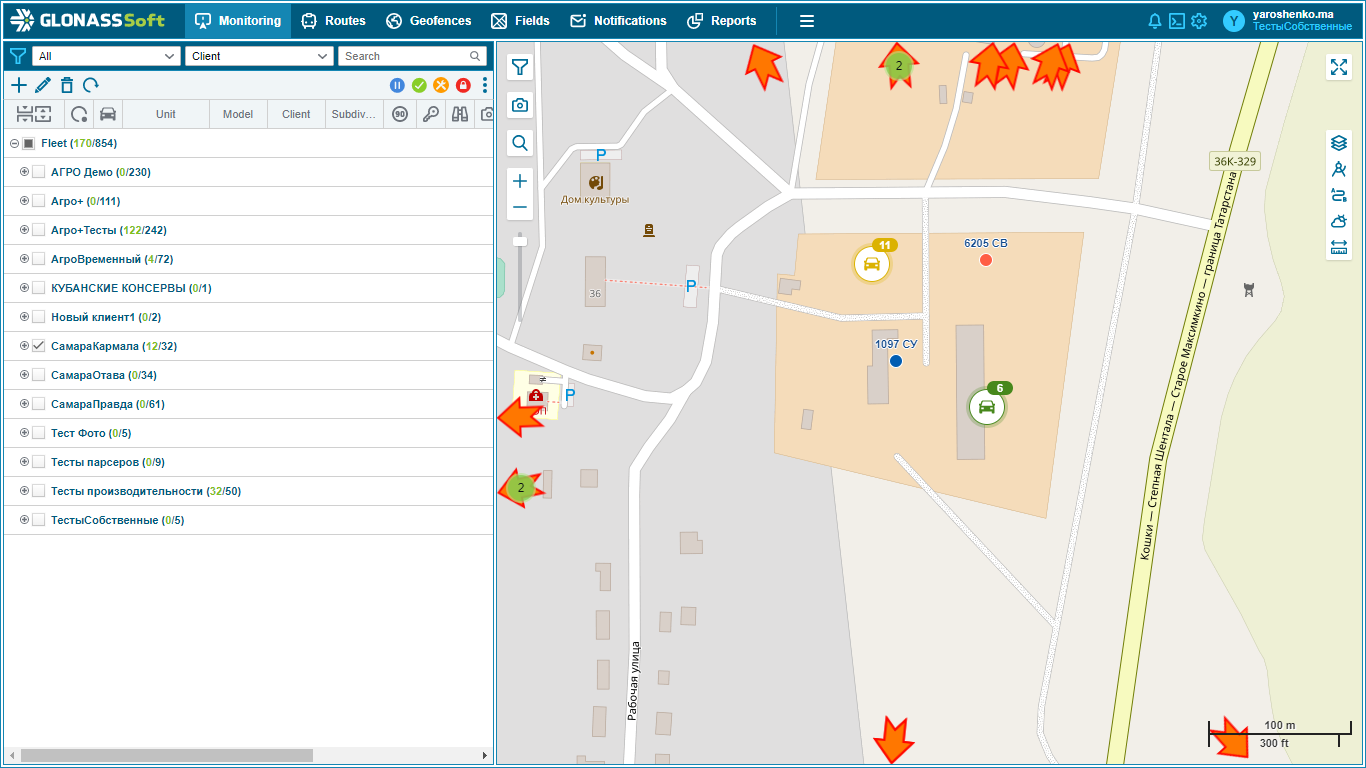
Task: Click the speed limit 90 column icon
Action: (x=400, y=114)
